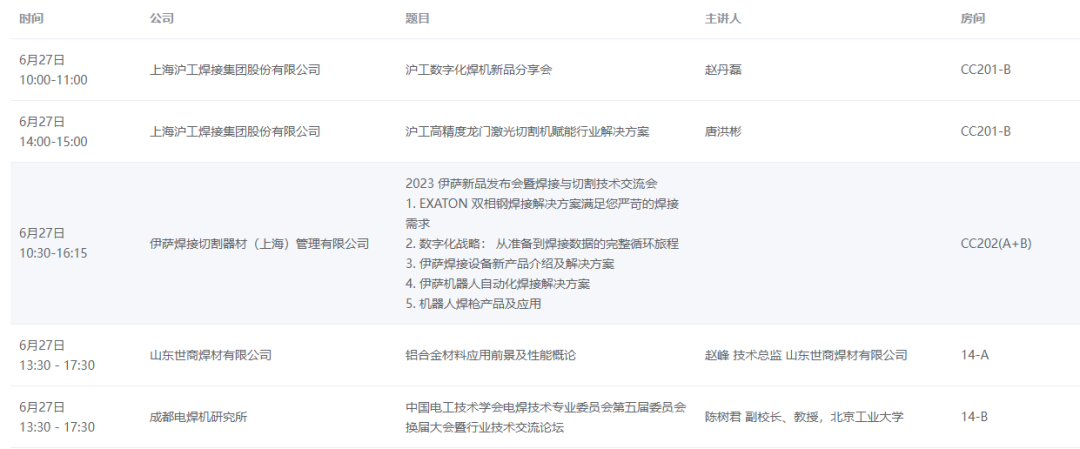This screenshot has width=1080, height=449.
Task: Click the 公司 column header
Action: [x=161, y=19]
